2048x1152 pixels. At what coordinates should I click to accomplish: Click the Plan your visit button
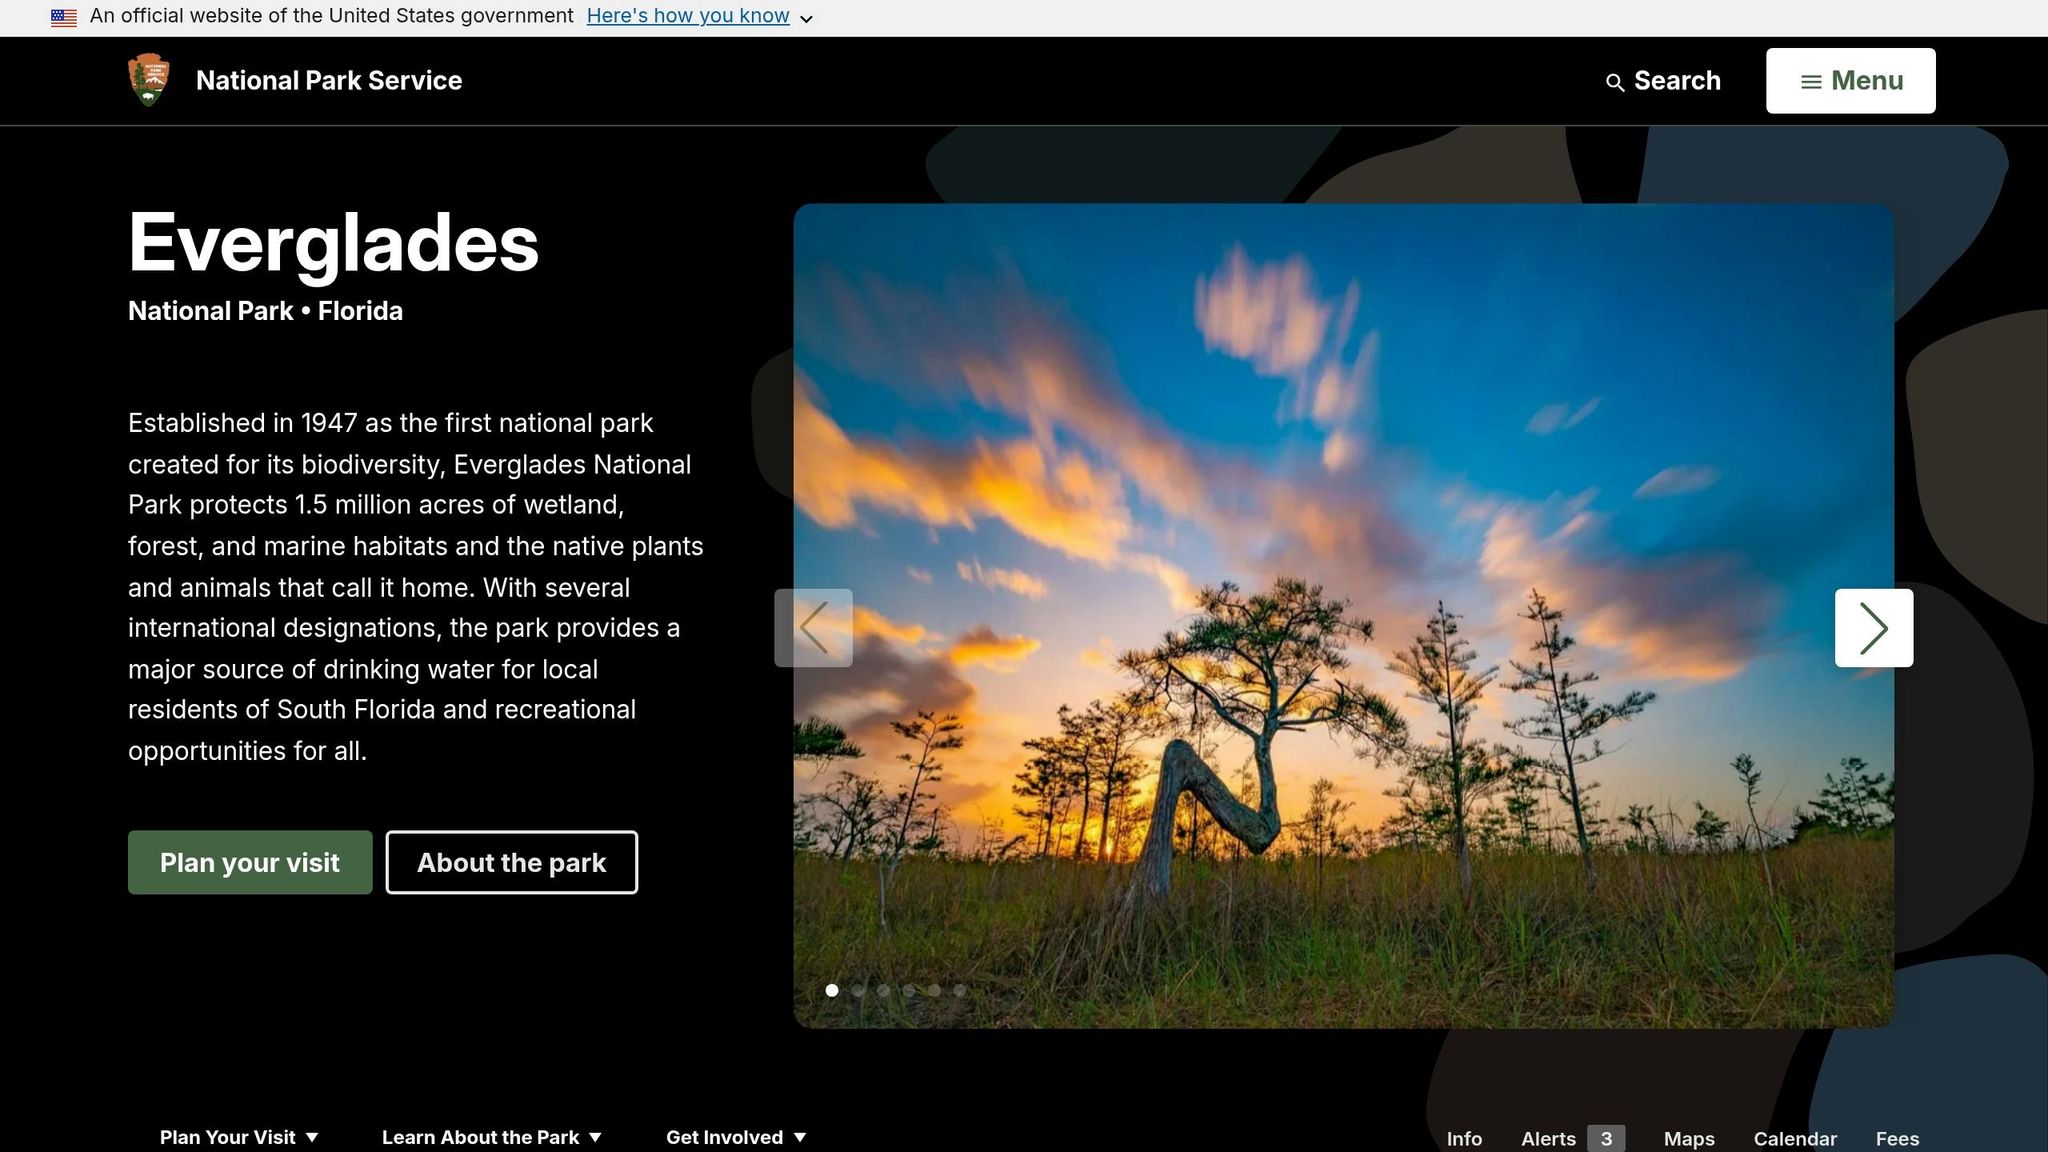[x=250, y=862]
